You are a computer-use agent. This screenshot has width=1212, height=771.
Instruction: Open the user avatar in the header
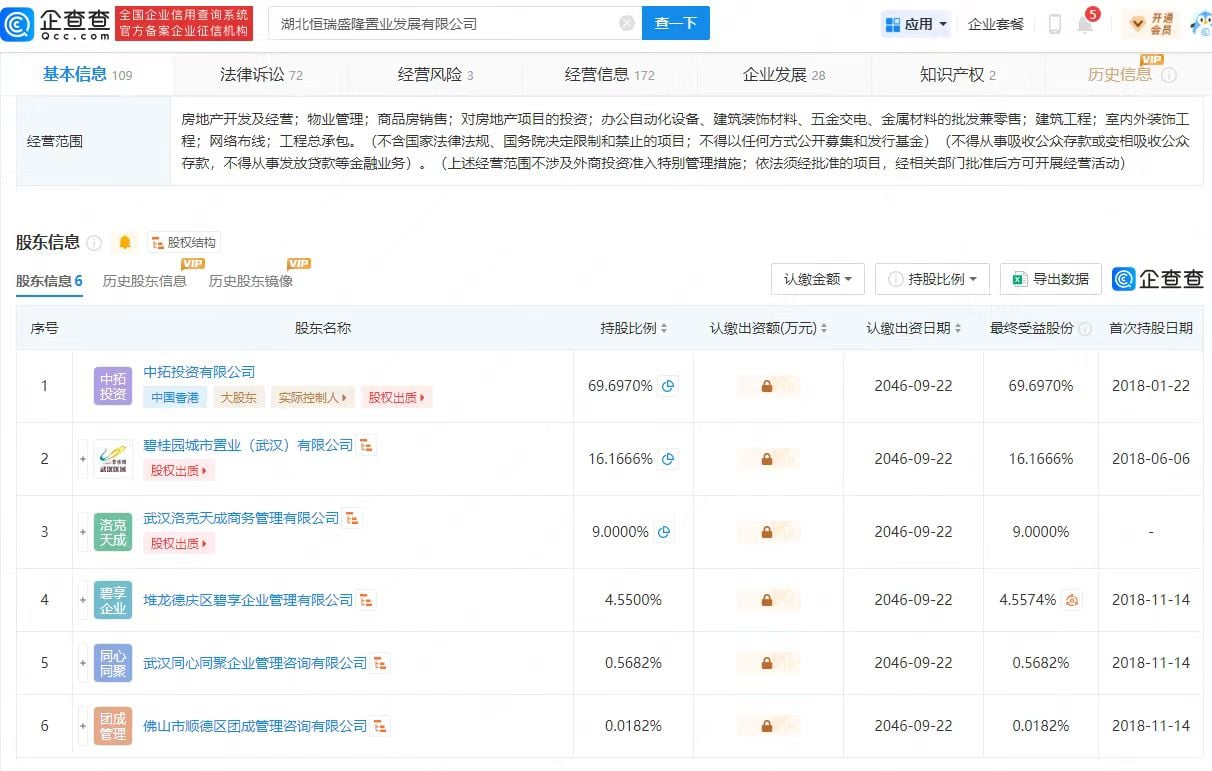coord(1200,24)
